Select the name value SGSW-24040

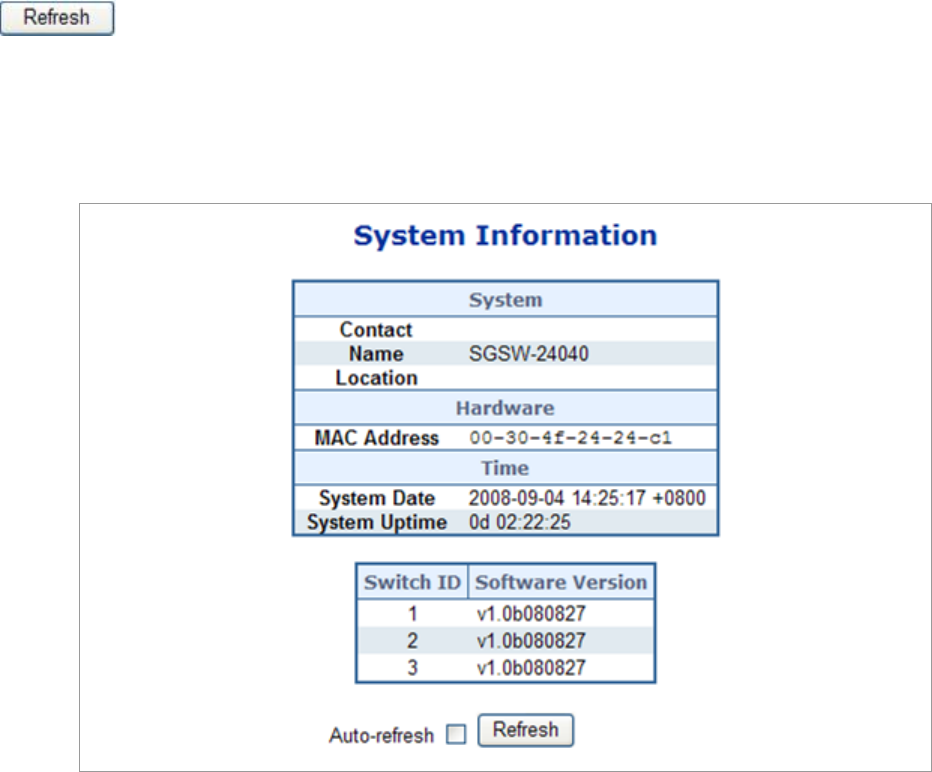pos(528,354)
